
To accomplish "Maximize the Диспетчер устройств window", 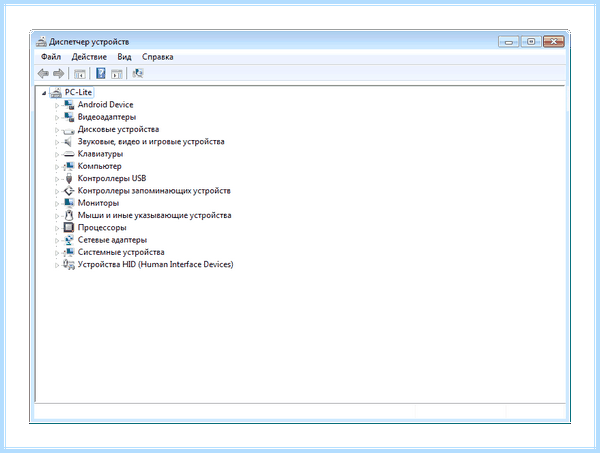I will (x=531, y=41).
